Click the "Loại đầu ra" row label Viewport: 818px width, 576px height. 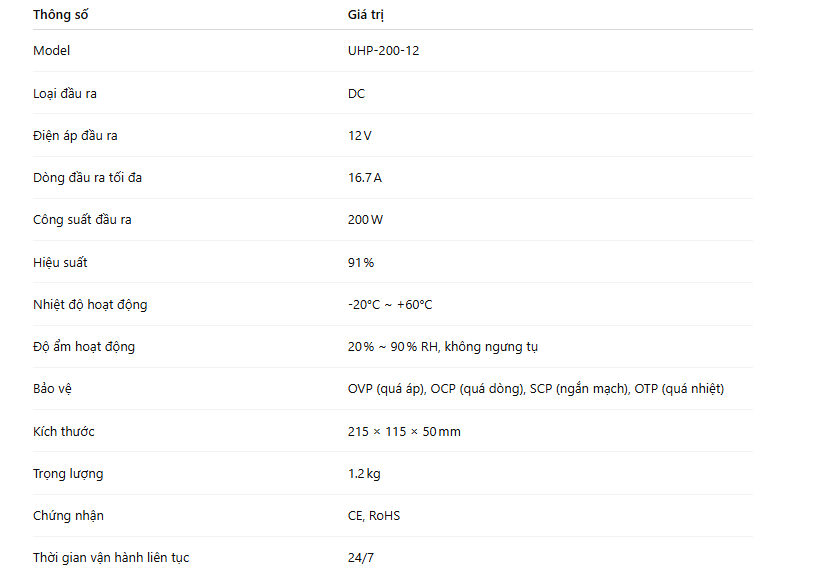point(65,93)
